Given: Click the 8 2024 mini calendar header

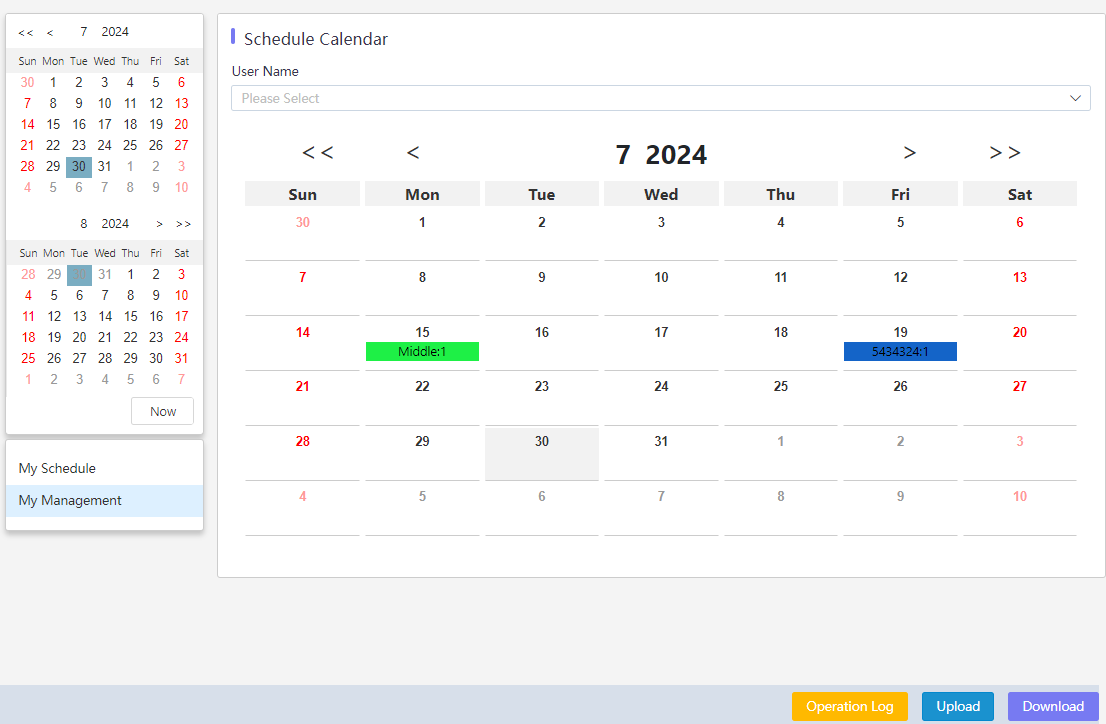Looking at the screenshot, I should pos(104,224).
